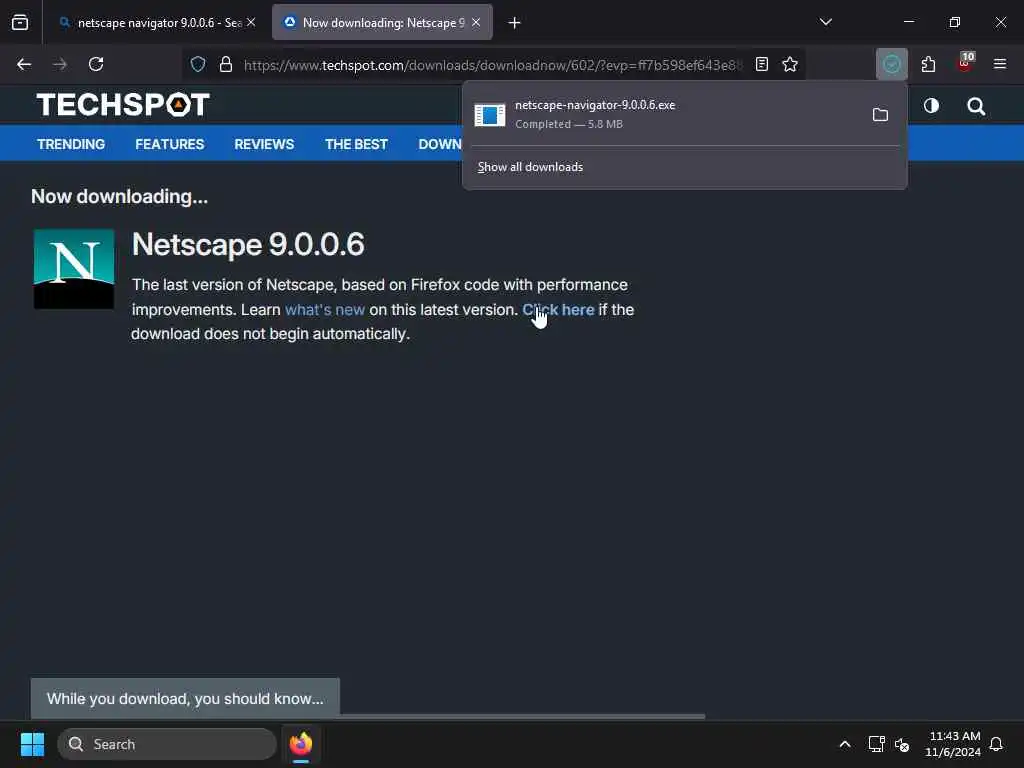Open THE BEST navigation menu

coord(357,144)
